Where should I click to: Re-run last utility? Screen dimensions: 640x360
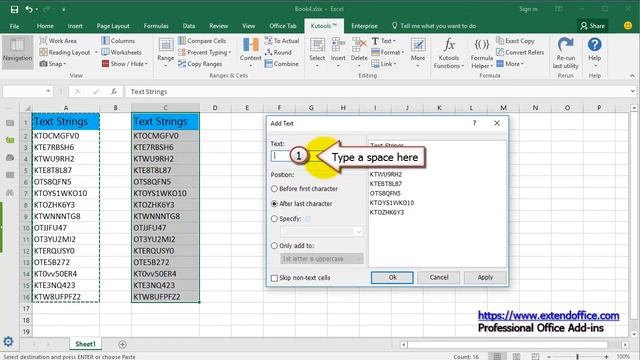(565, 53)
